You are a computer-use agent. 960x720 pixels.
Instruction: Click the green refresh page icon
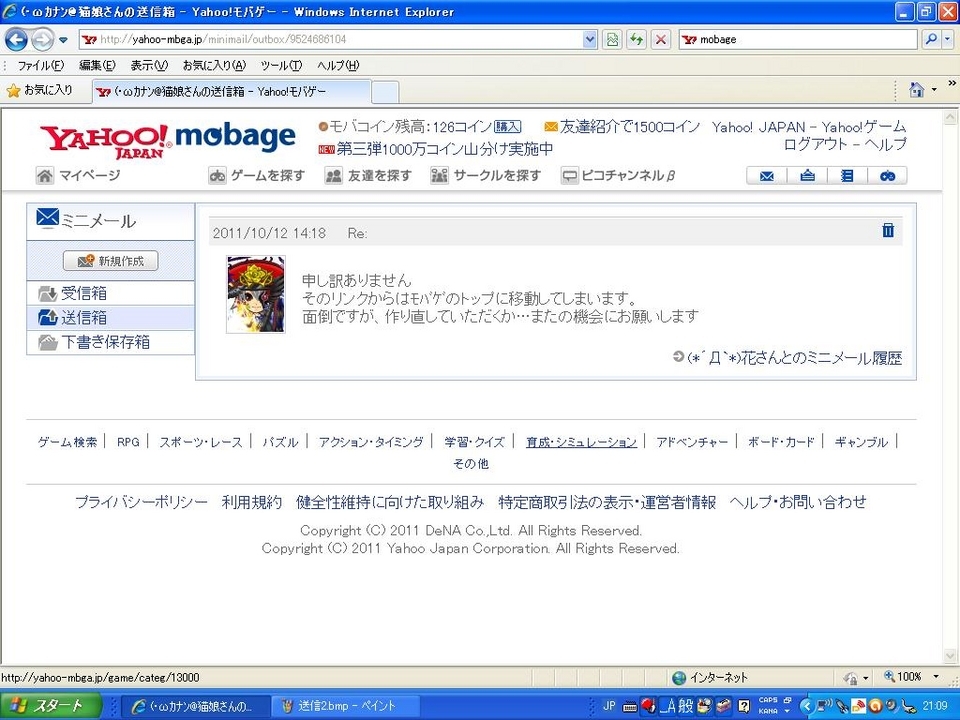point(636,40)
